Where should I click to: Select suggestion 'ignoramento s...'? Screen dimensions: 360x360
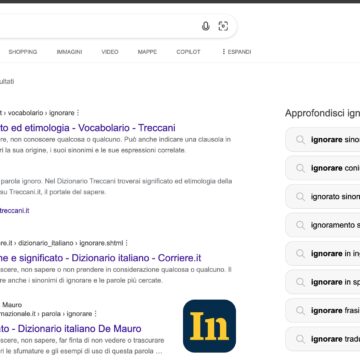point(323,225)
